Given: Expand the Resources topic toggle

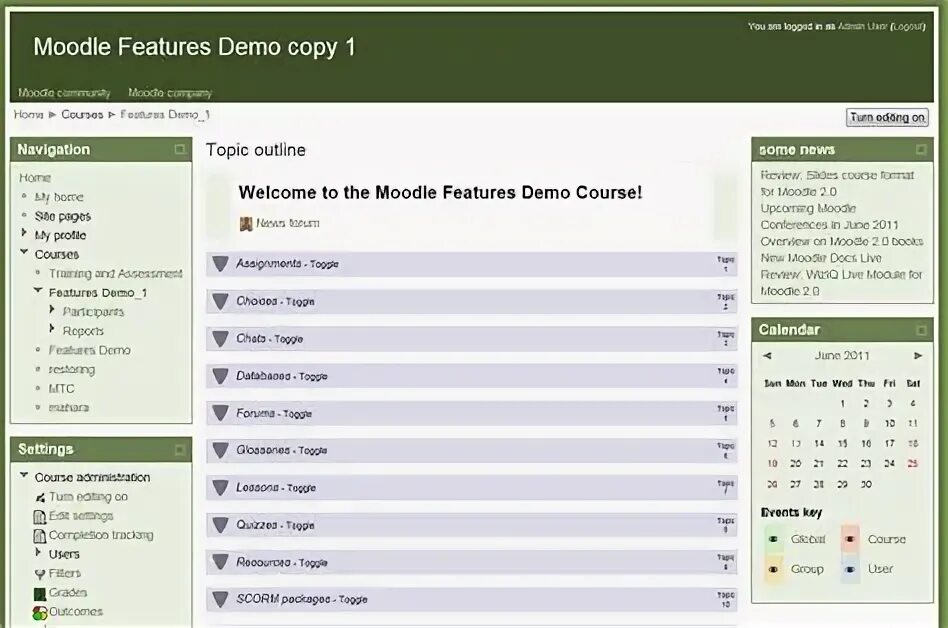Looking at the screenshot, I should [x=220, y=562].
